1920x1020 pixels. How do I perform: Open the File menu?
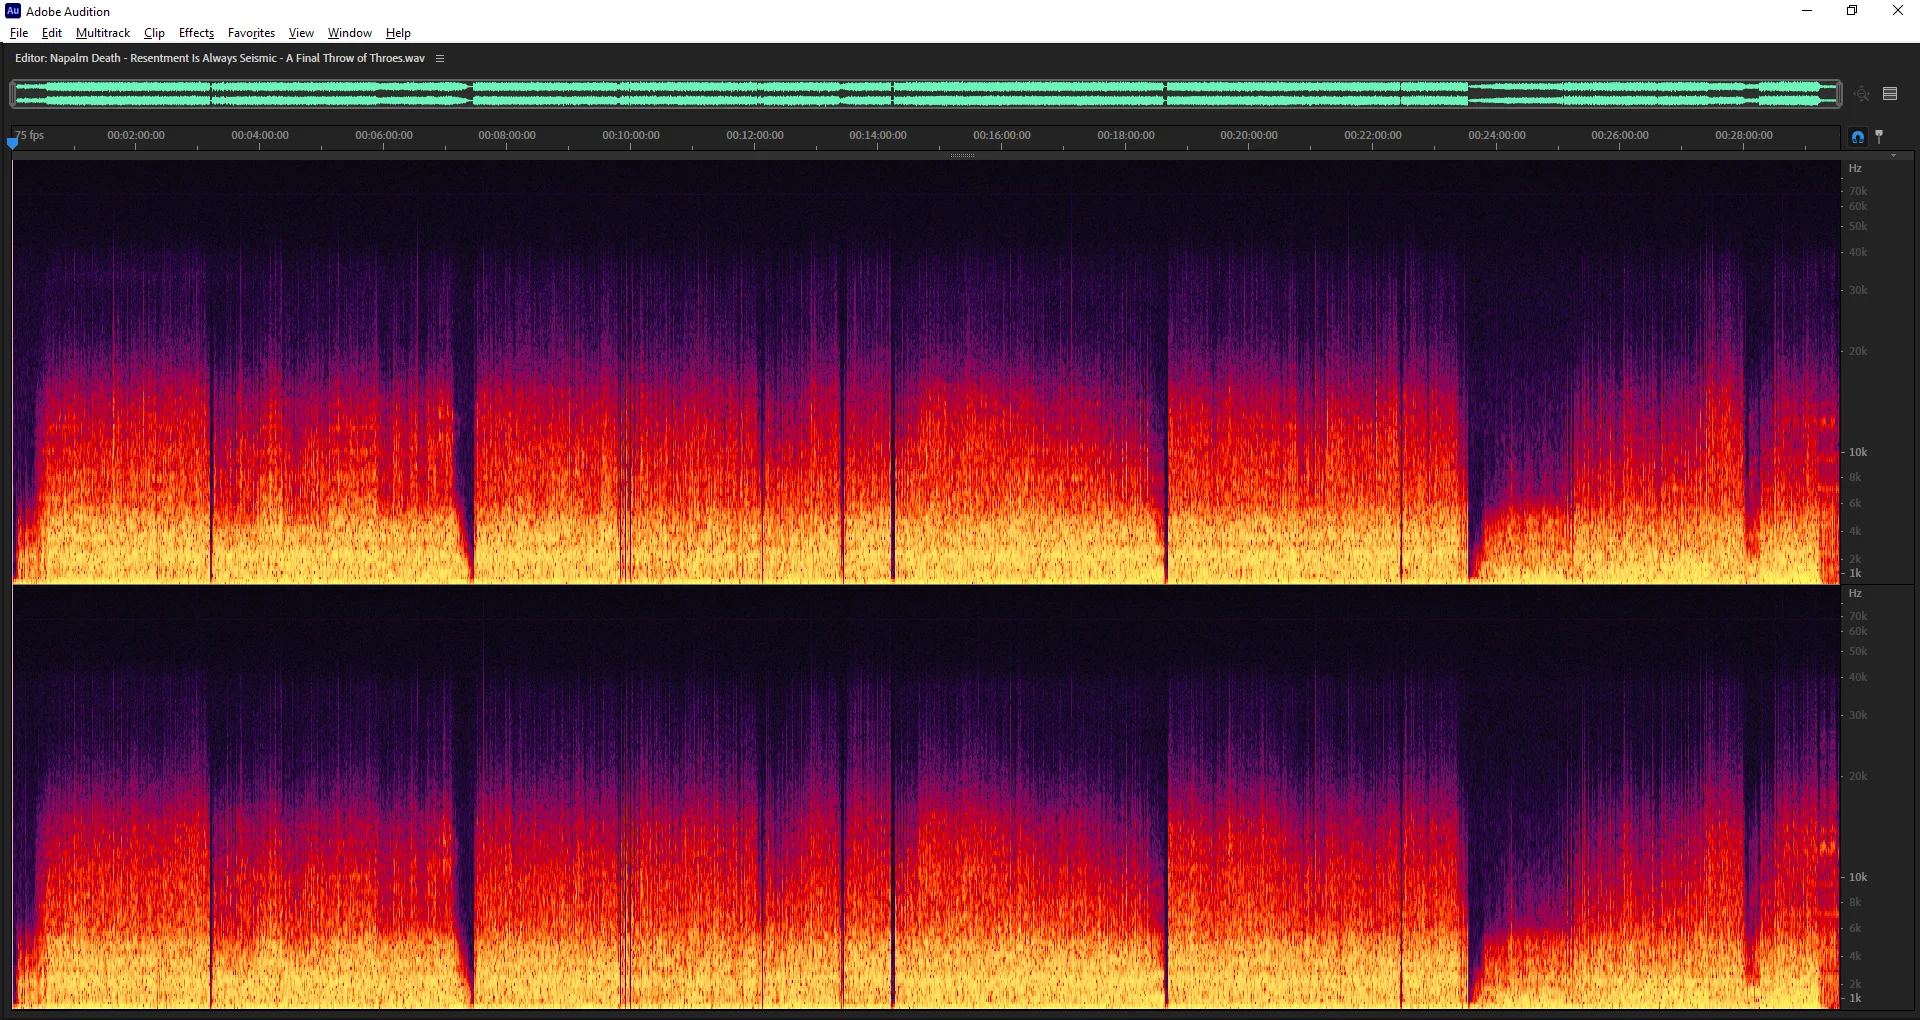click(x=19, y=33)
